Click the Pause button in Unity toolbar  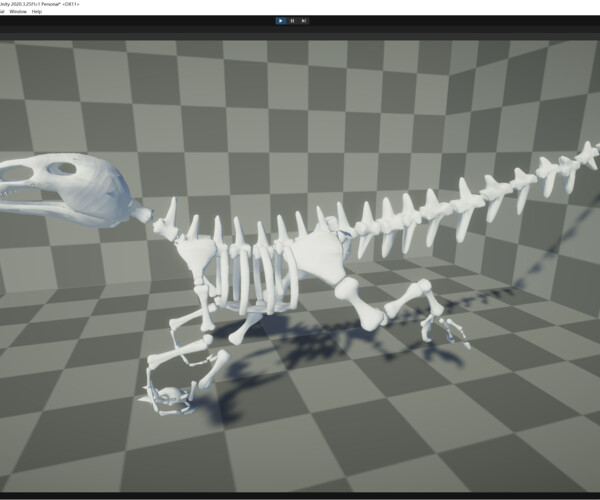pos(292,21)
